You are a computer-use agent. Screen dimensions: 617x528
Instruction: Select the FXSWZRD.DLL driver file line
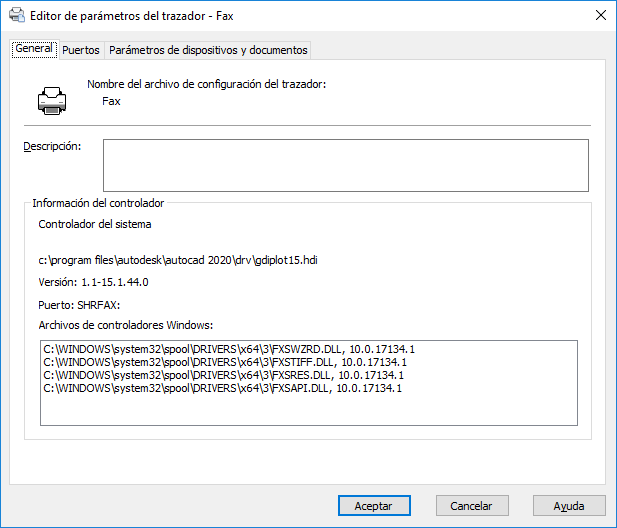tap(228, 349)
